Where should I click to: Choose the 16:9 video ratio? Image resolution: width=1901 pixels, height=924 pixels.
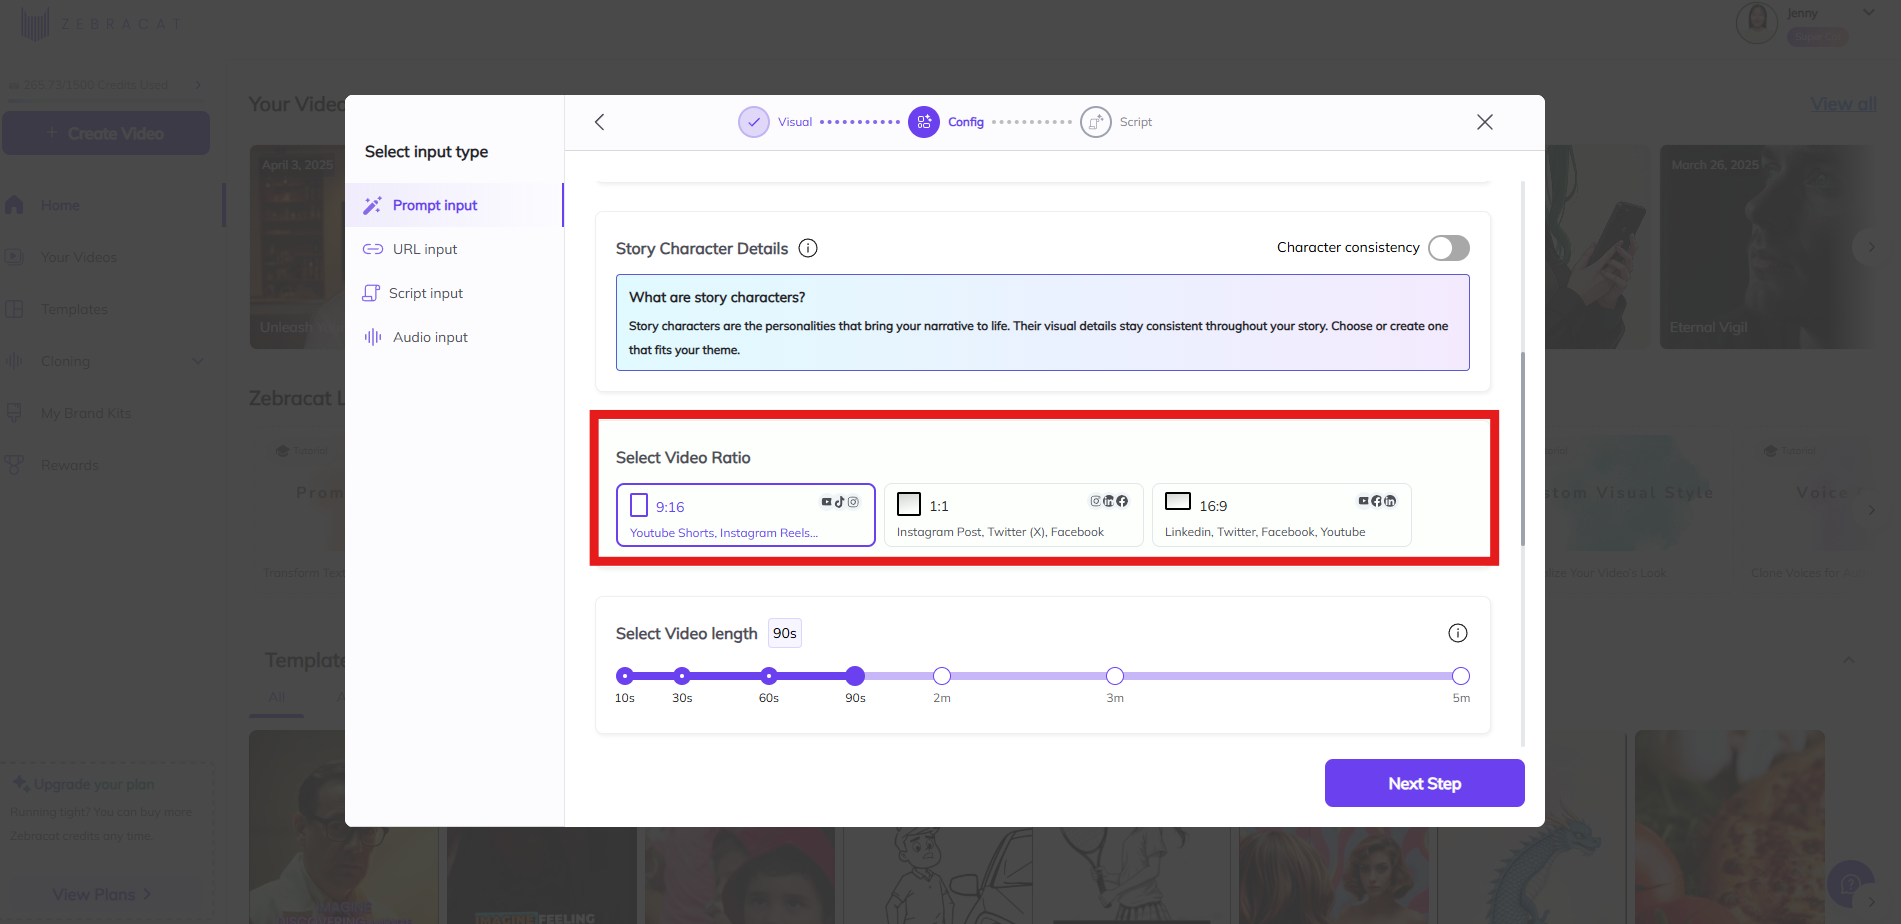coord(1282,515)
